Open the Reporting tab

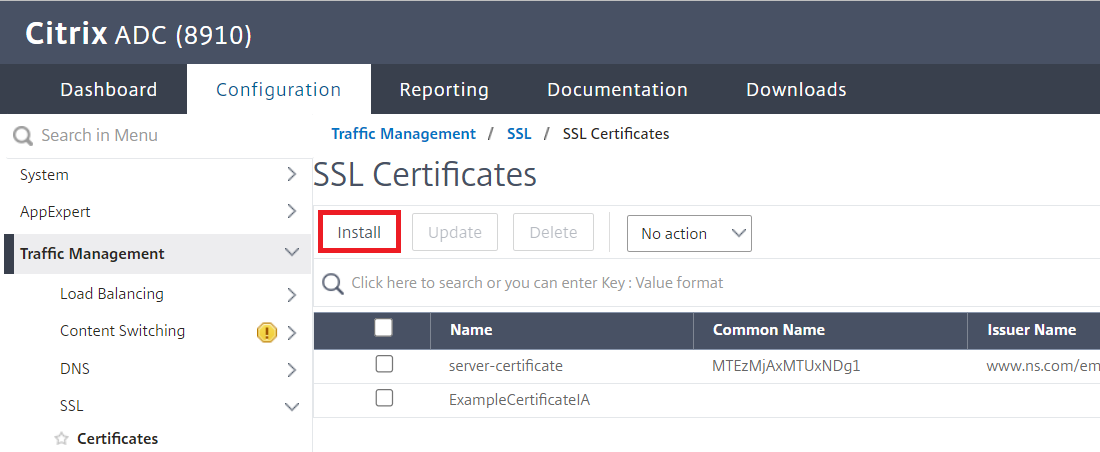tap(444, 90)
